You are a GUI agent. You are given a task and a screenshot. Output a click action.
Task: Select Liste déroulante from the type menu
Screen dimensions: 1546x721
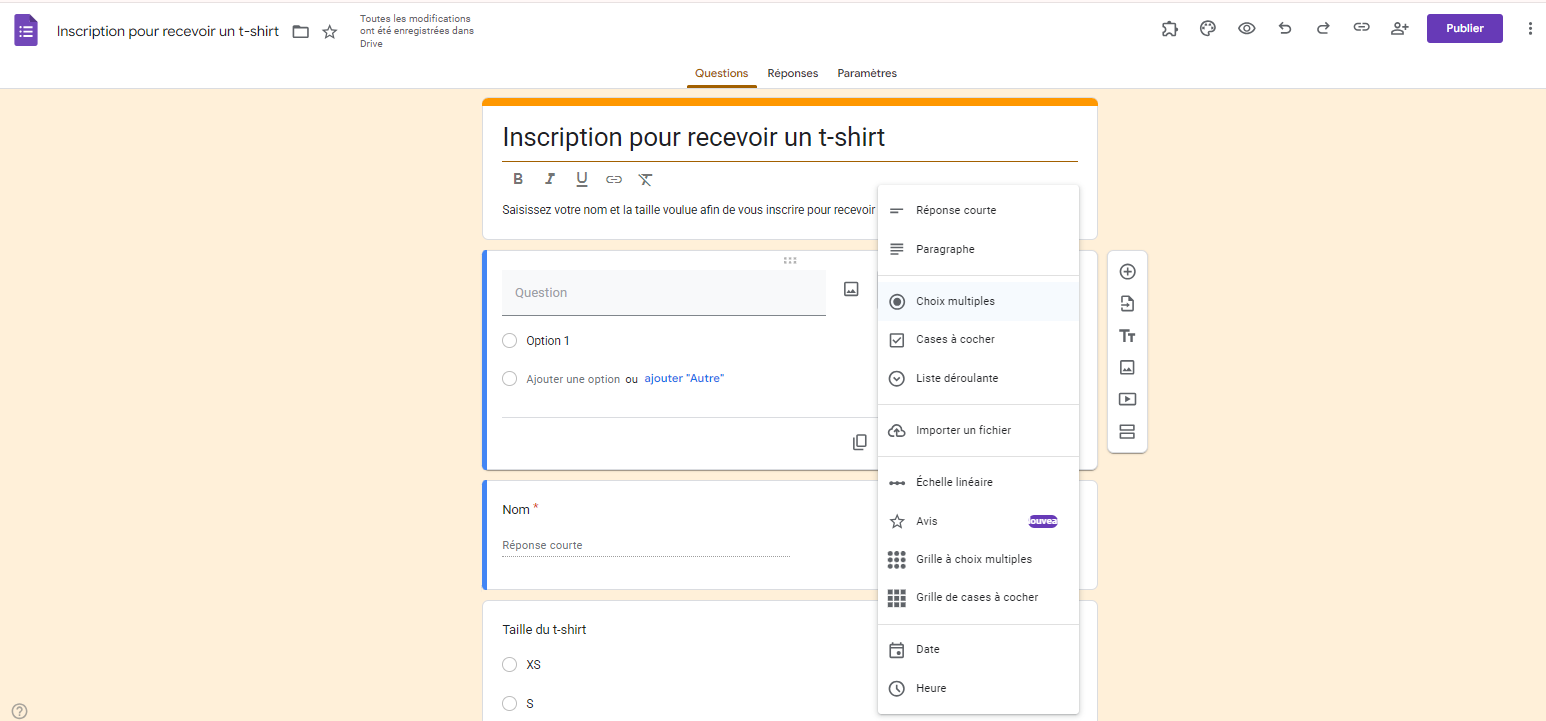pyautogui.click(x=957, y=378)
